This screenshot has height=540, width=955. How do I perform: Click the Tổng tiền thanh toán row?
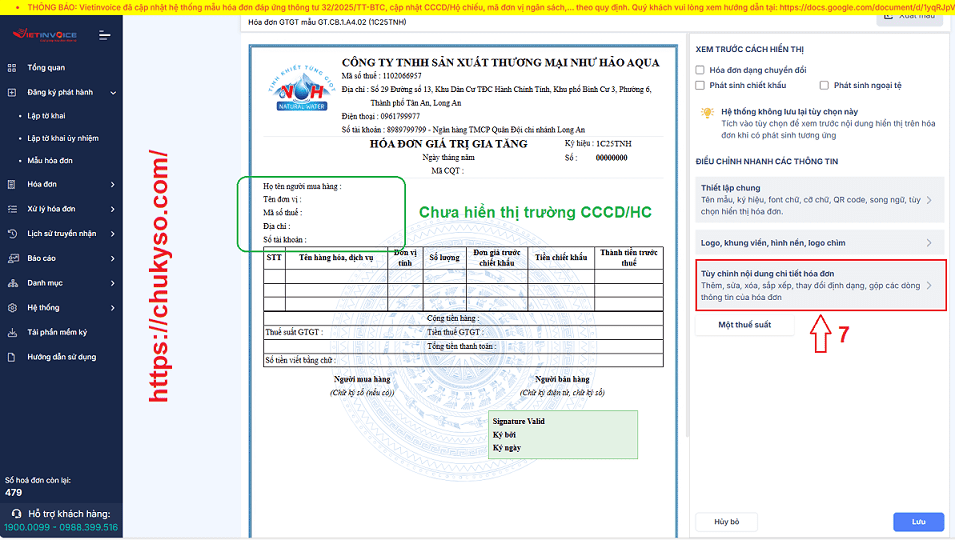click(463, 346)
